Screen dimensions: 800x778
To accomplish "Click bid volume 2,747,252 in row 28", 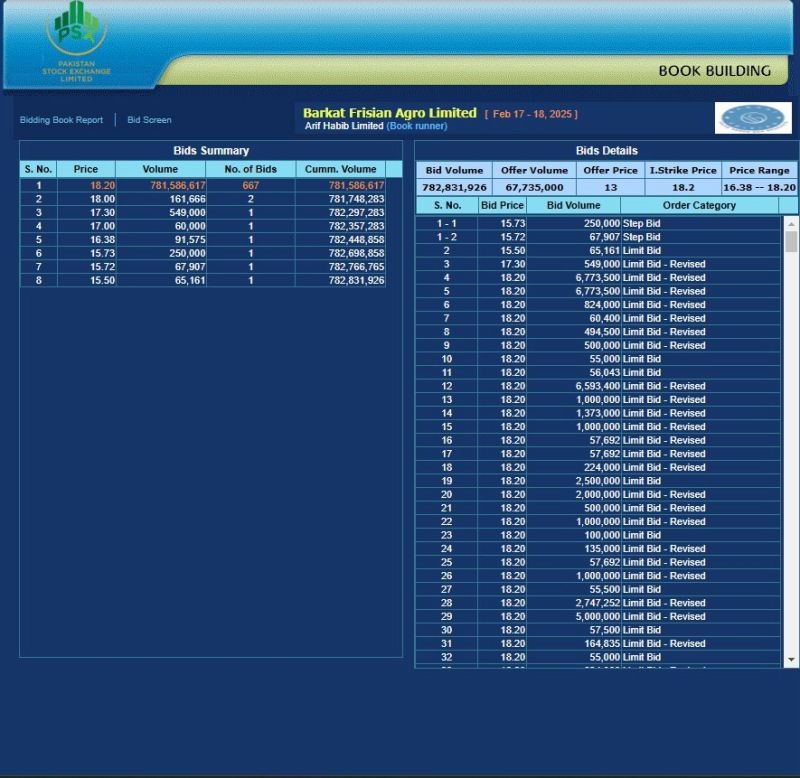I will 598,603.
